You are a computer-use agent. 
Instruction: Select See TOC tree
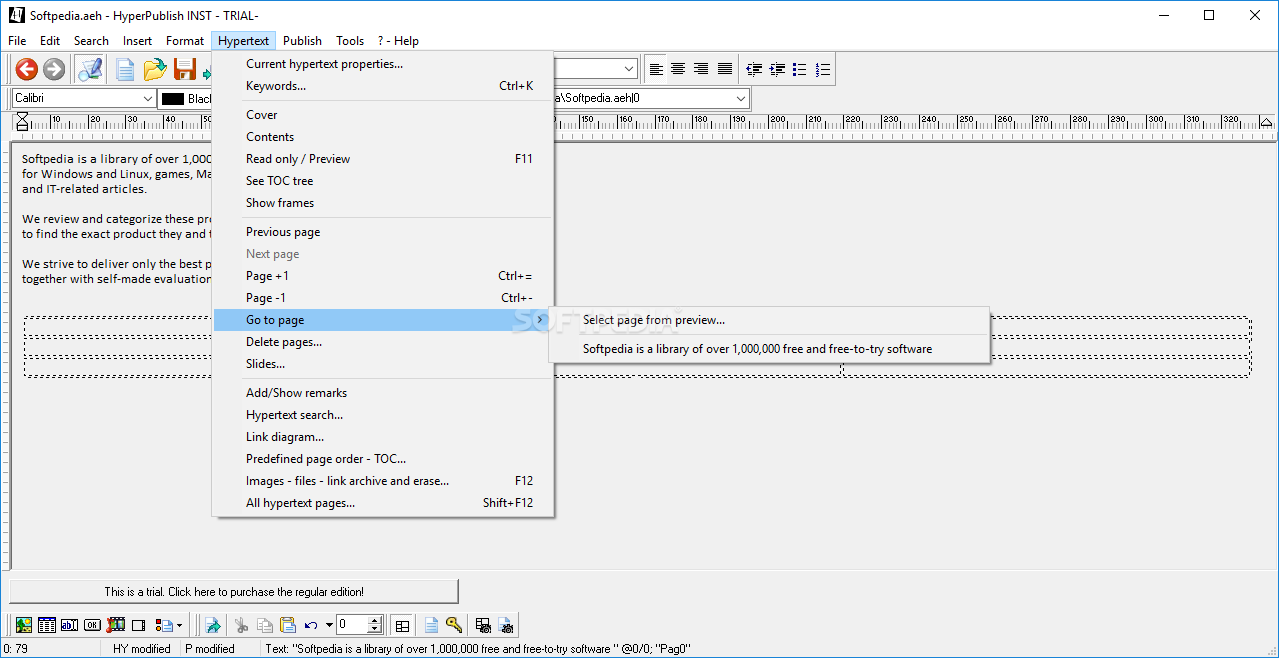pyautogui.click(x=381, y=181)
